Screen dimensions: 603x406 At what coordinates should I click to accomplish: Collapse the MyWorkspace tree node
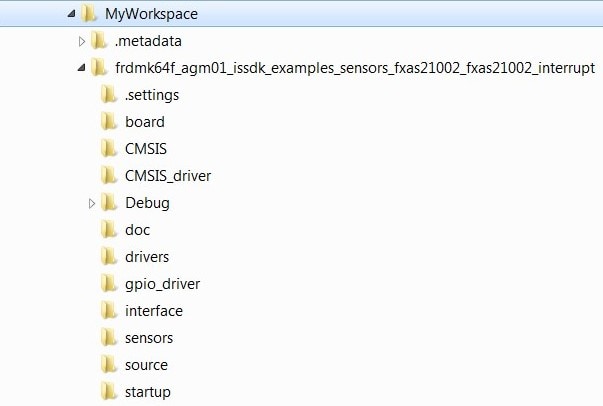pos(70,14)
